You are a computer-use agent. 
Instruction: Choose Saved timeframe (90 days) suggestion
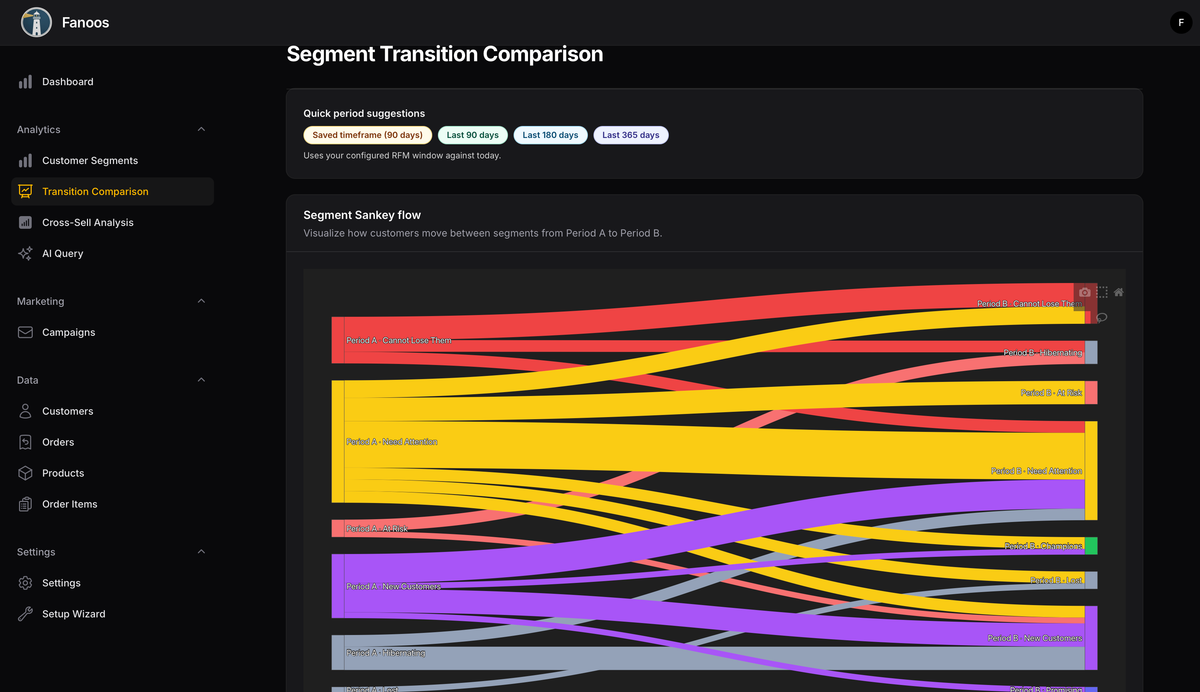click(367, 135)
